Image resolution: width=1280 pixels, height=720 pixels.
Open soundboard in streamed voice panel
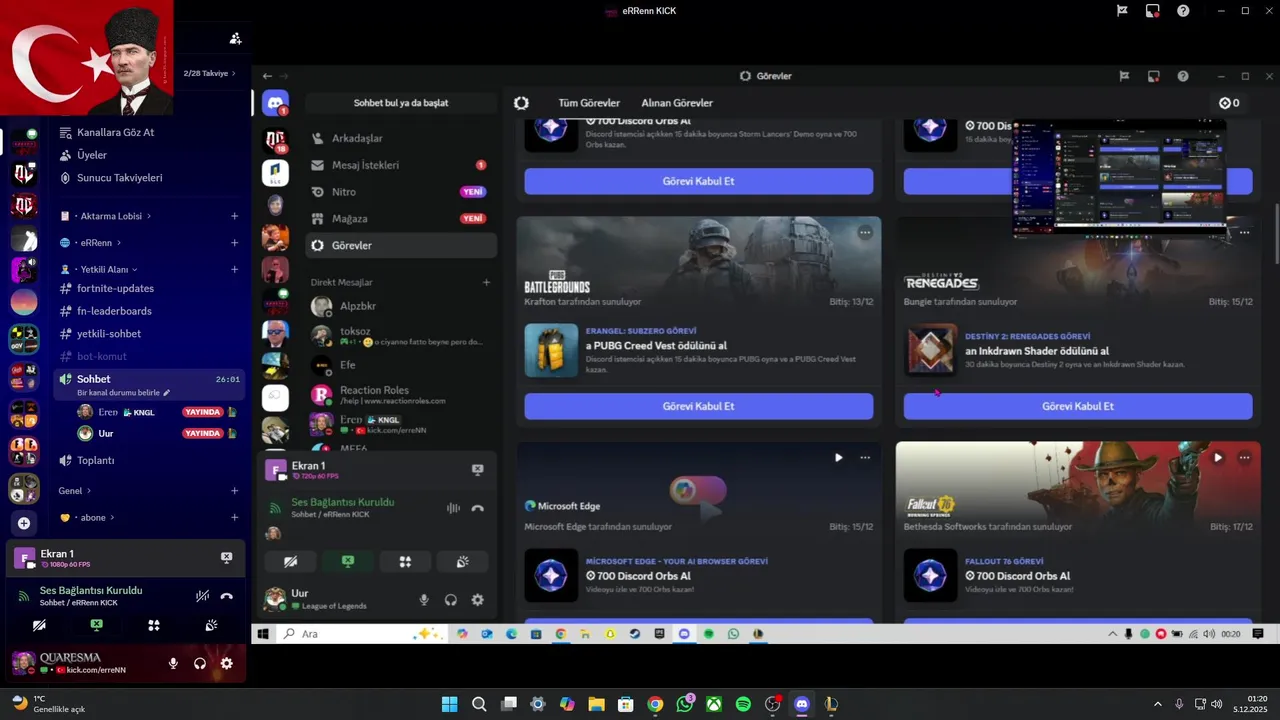[x=462, y=562]
